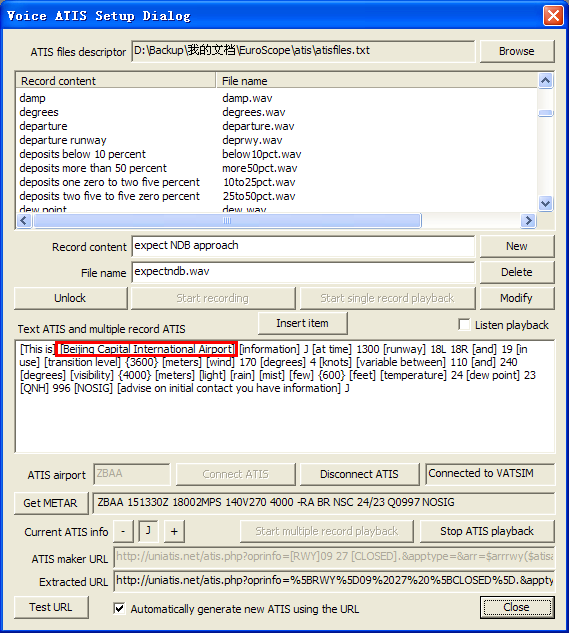Click the Test URL button
The height and width of the screenshot is (633, 569).
(51, 607)
